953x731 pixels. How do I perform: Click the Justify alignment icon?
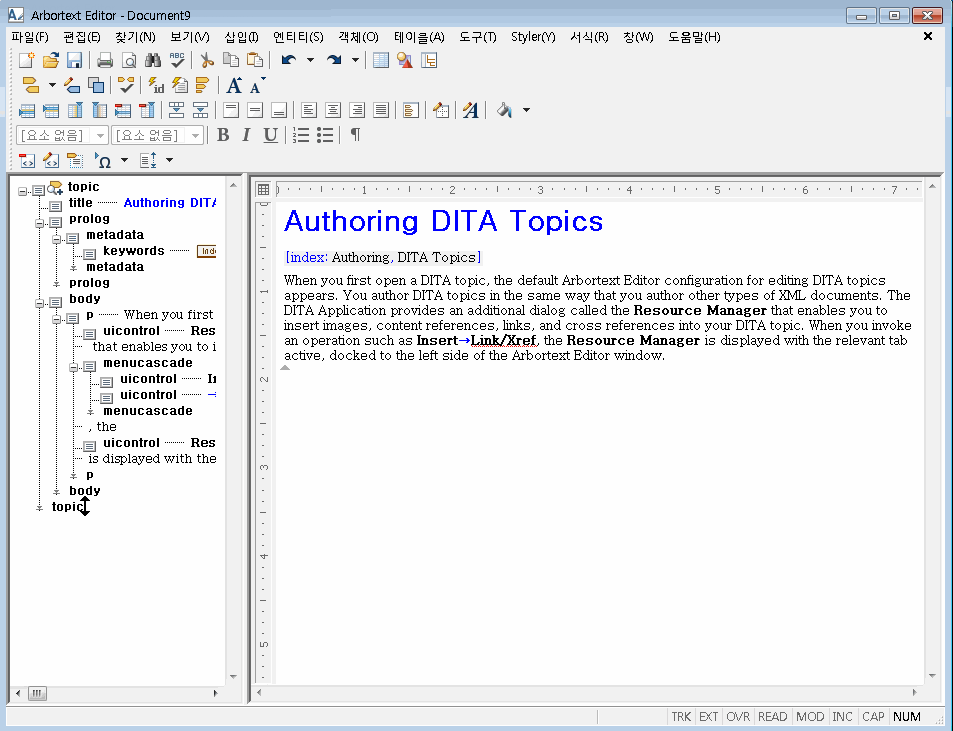pos(381,110)
